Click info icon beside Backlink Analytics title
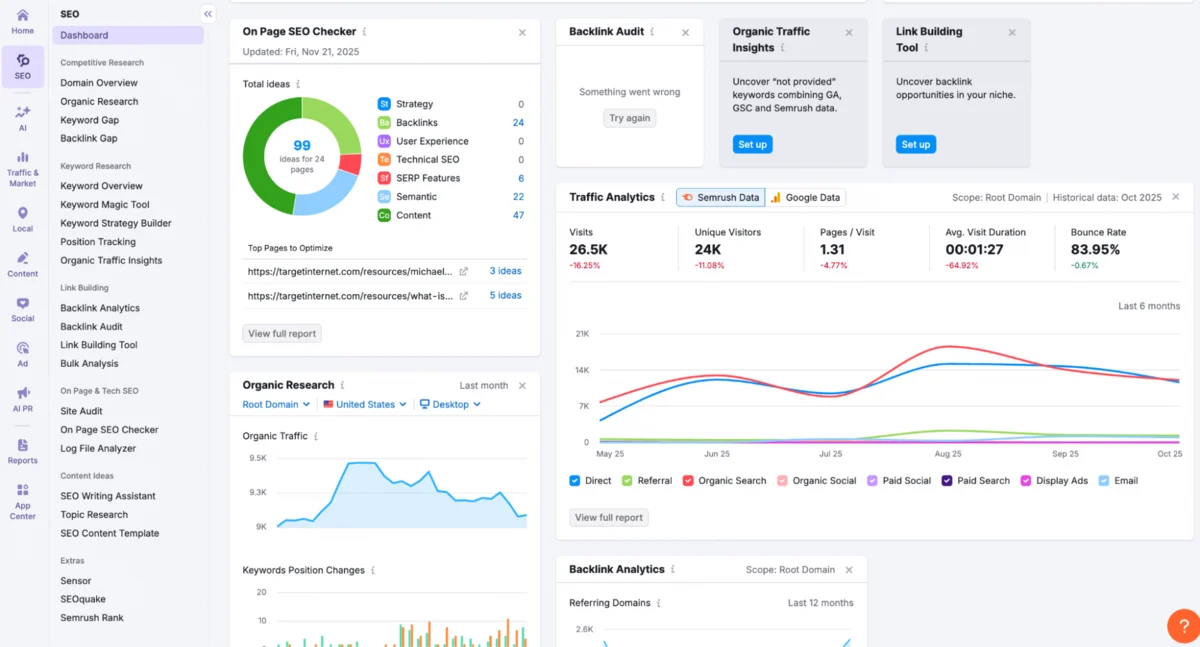The width and height of the screenshot is (1200, 647). (x=673, y=569)
